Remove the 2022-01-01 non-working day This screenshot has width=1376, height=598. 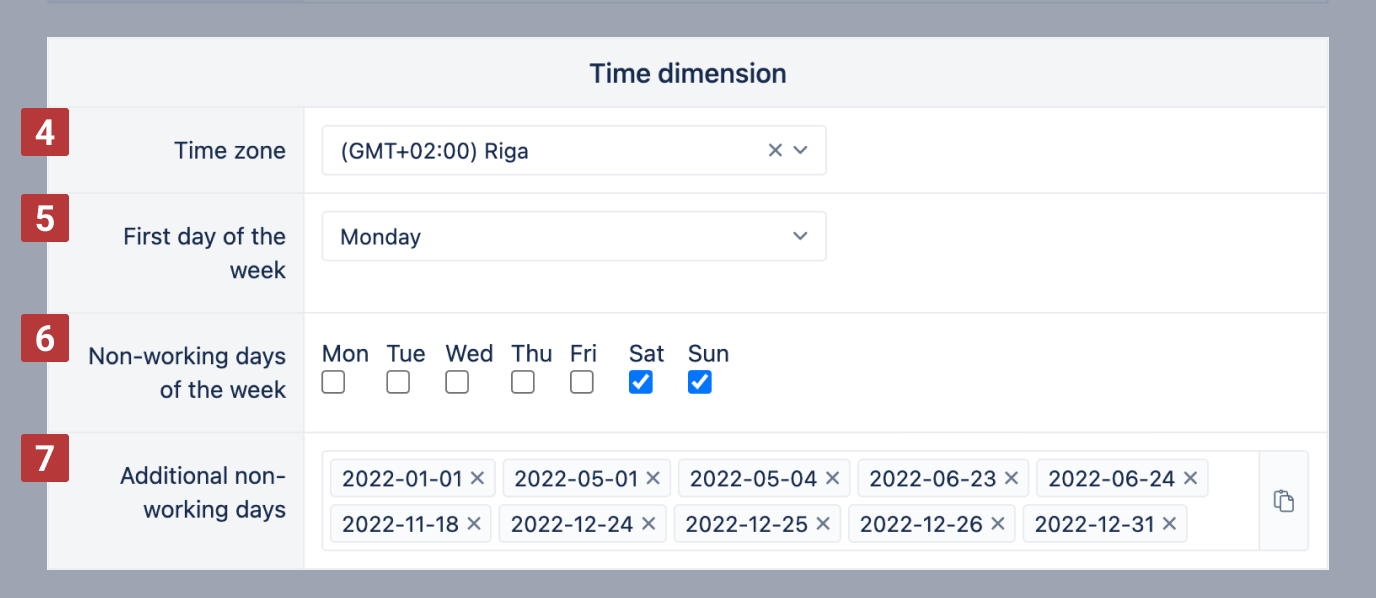477,479
